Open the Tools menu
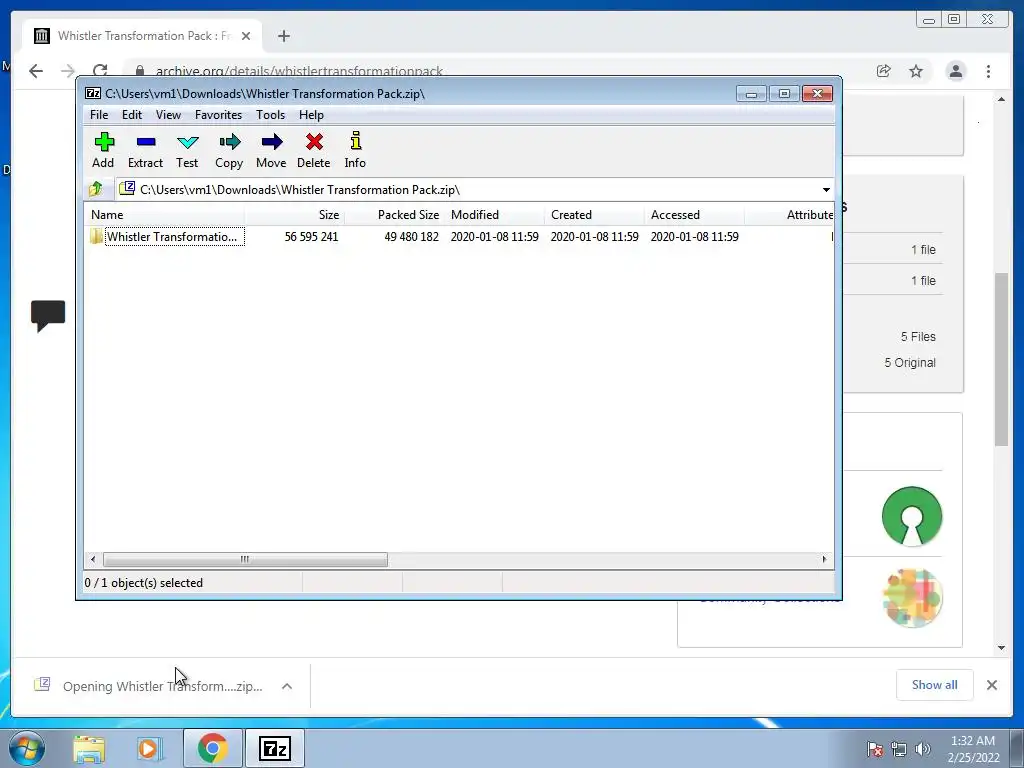 [270, 115]
